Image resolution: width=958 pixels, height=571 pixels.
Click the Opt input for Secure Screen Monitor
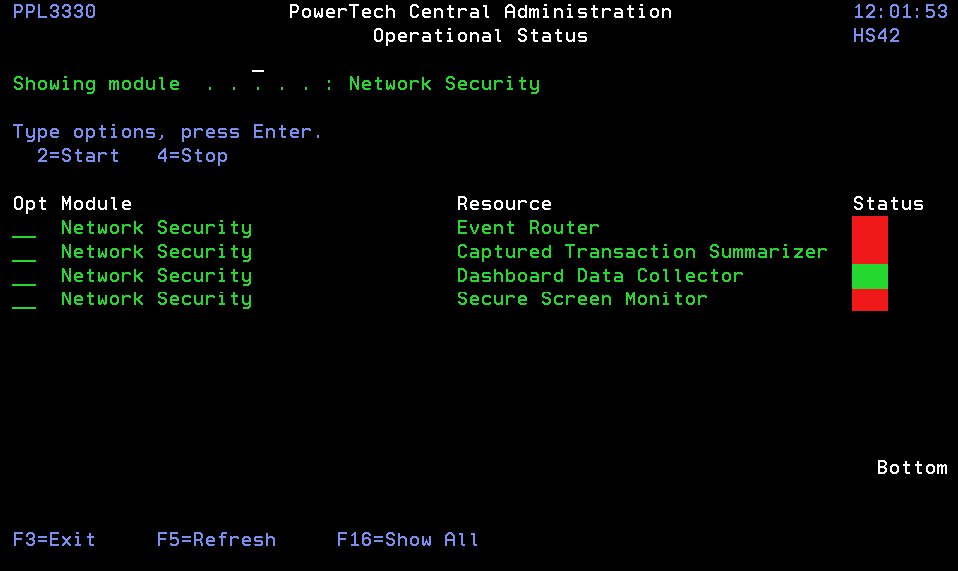point(25,301)
